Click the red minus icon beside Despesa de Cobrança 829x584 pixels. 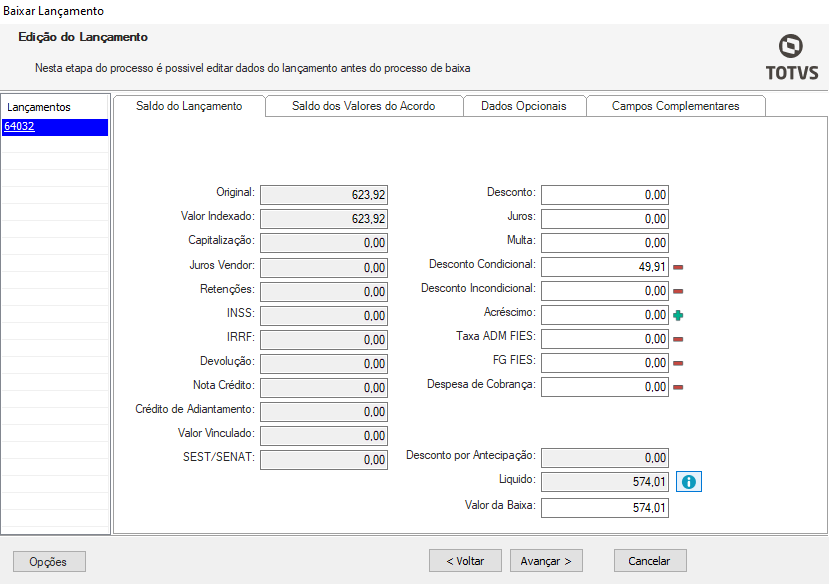(x=678, y=387)
